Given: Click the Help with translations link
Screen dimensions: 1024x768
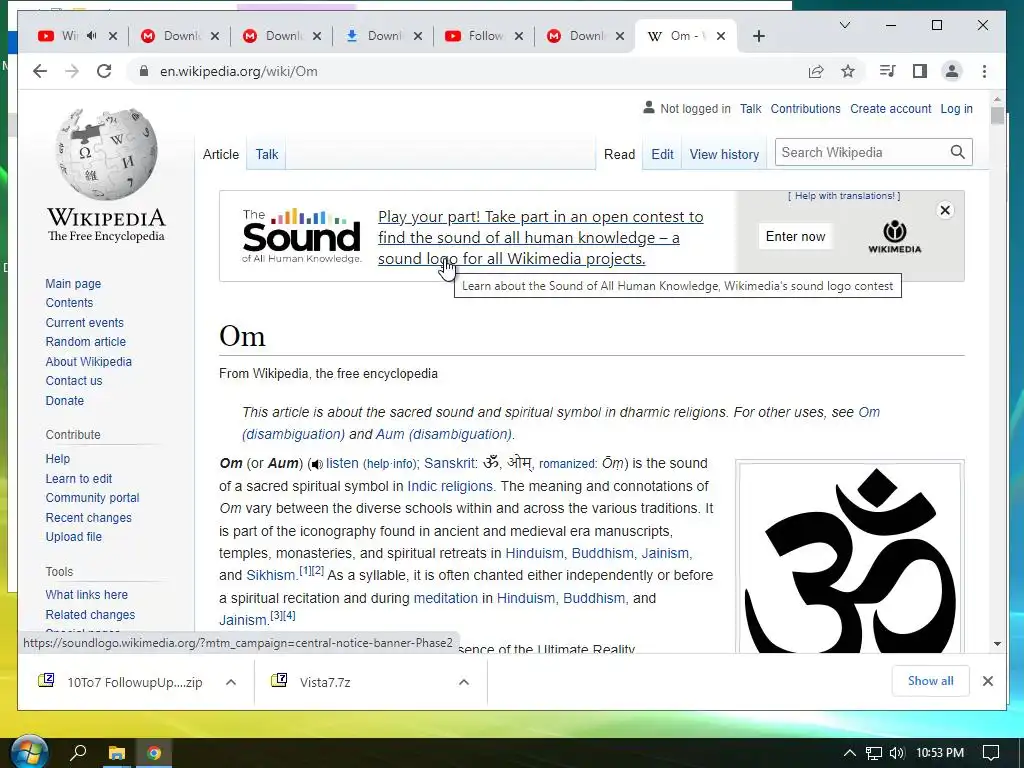Looking at the screenshot, I should (844, 196).
